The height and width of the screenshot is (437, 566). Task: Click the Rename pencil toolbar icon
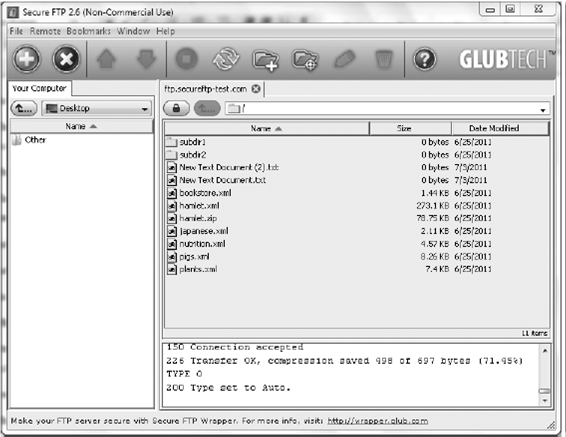345,59
